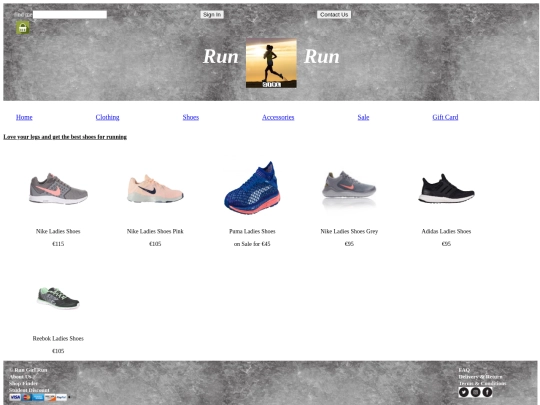
Task: Open the Shop Finder footer link
Action: coord(23,383)
